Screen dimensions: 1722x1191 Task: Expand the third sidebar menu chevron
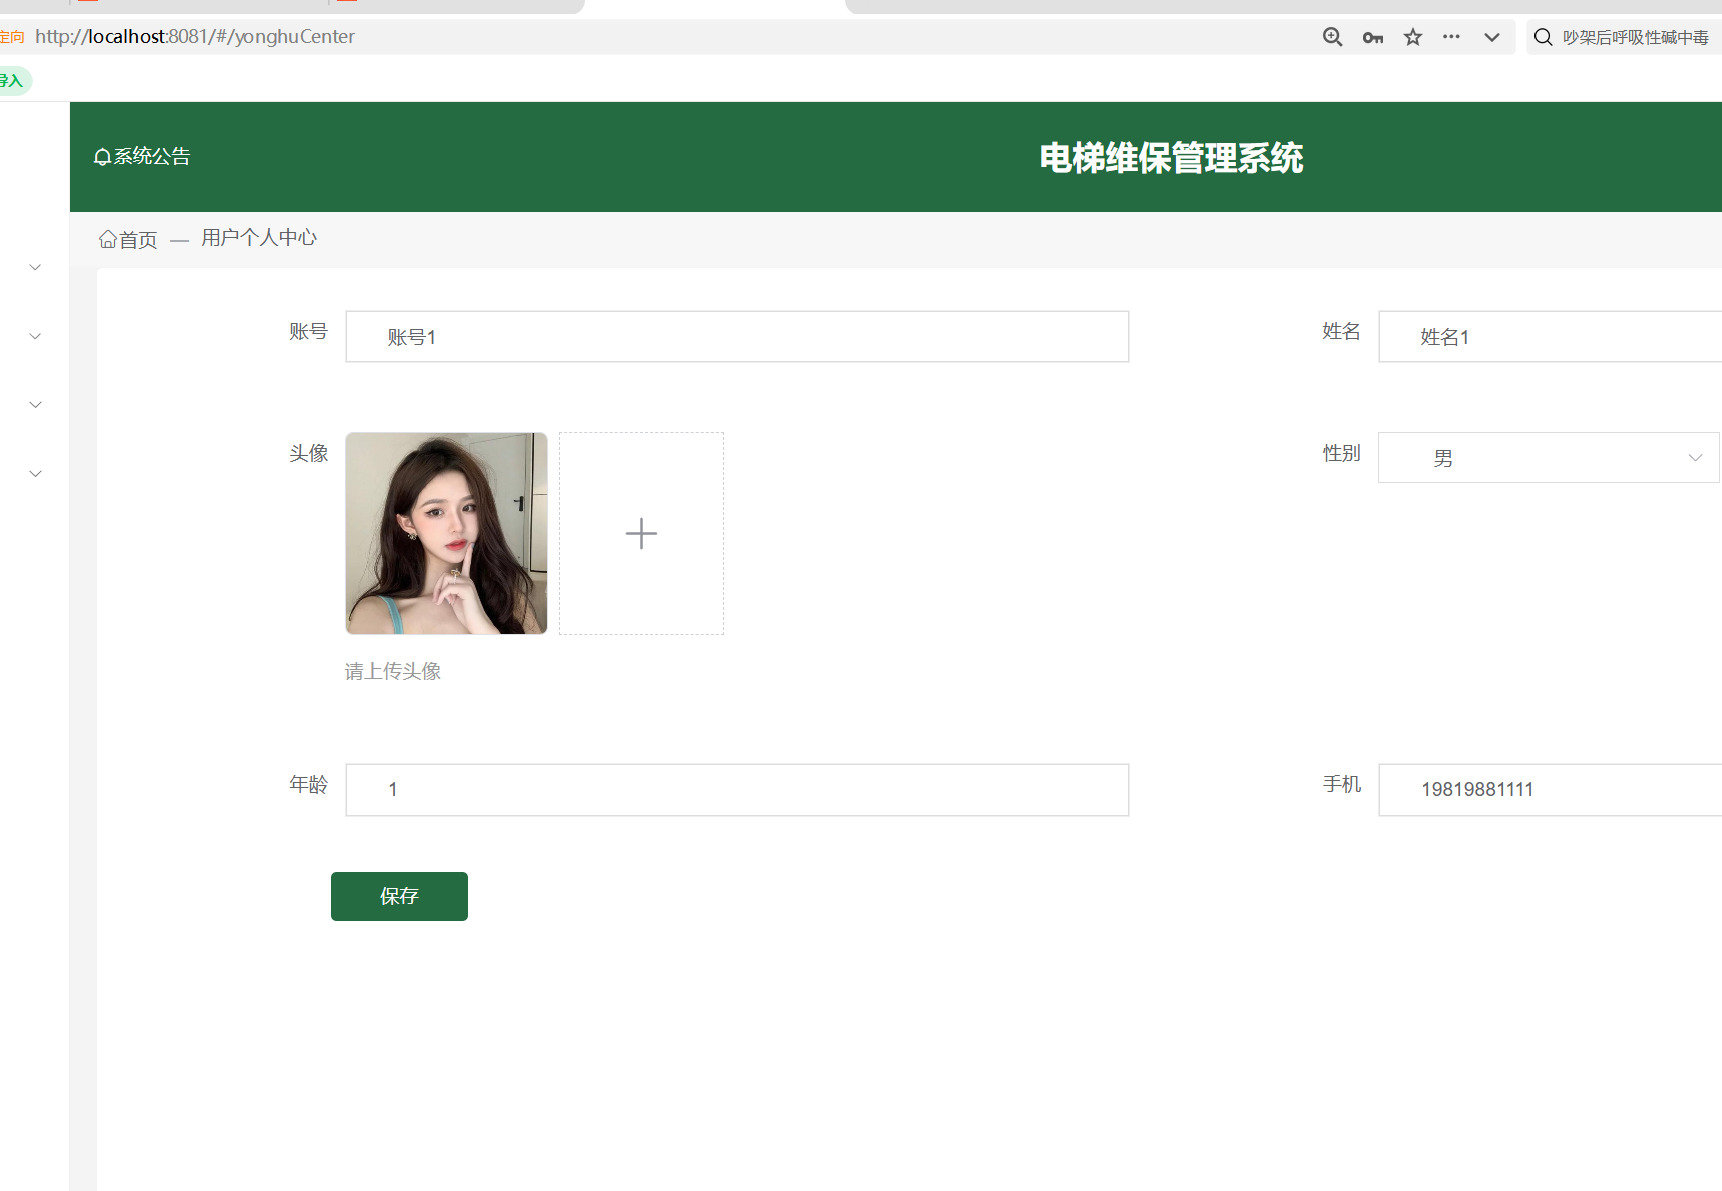[35, 405]
